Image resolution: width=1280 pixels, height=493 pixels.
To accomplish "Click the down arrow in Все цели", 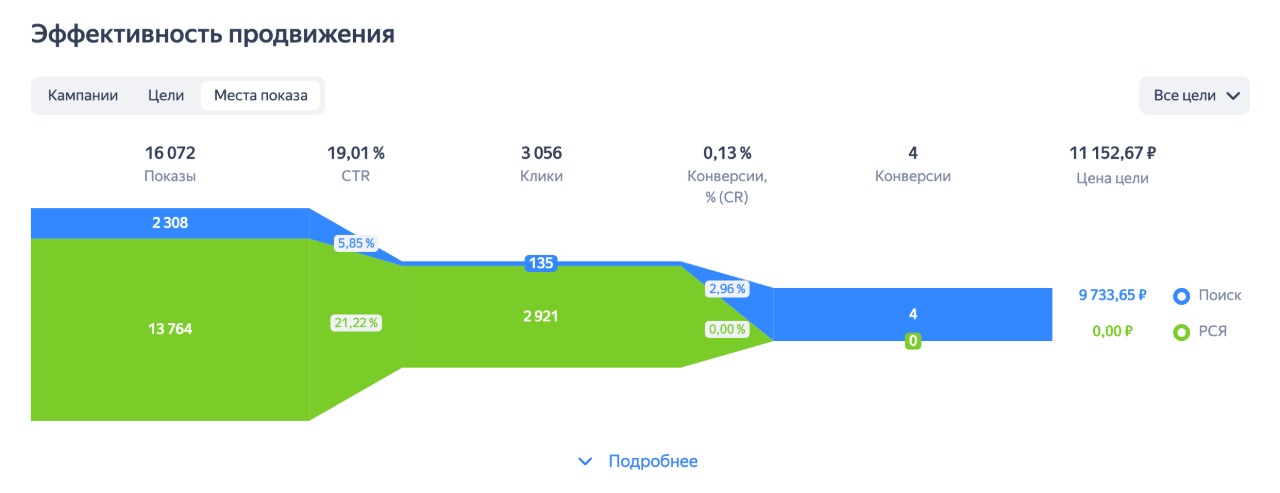I will (x=1232, y=96).
